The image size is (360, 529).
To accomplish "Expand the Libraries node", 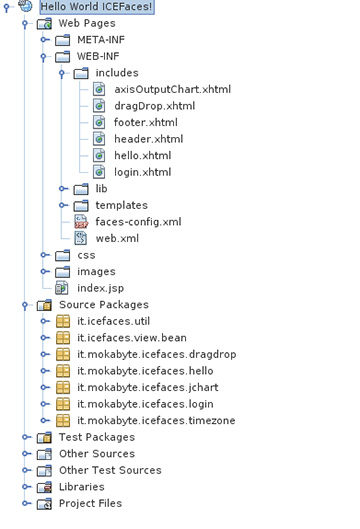I will click(x=26, y=486).
